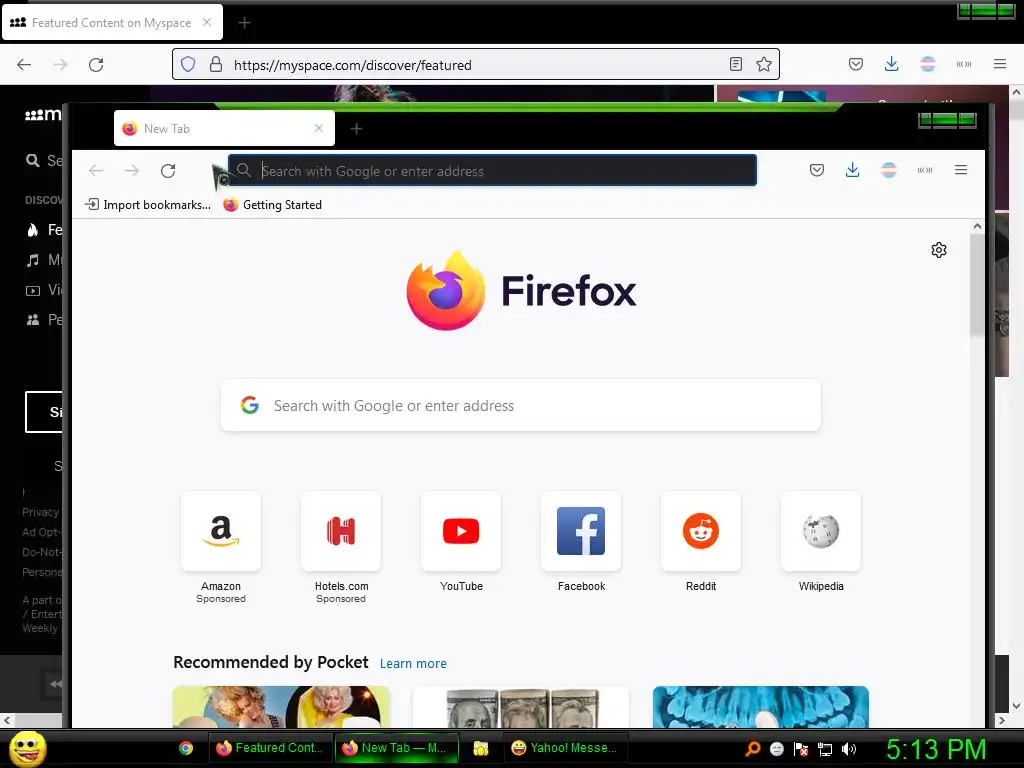Click Back arrow in front New Tab window

click(96, 170)
